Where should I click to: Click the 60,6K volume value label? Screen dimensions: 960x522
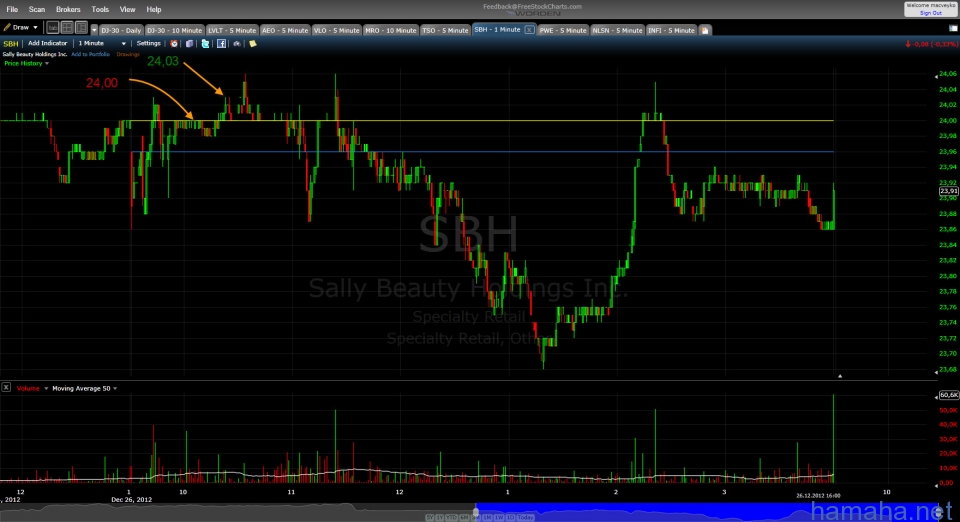click(x=948, y=395)
